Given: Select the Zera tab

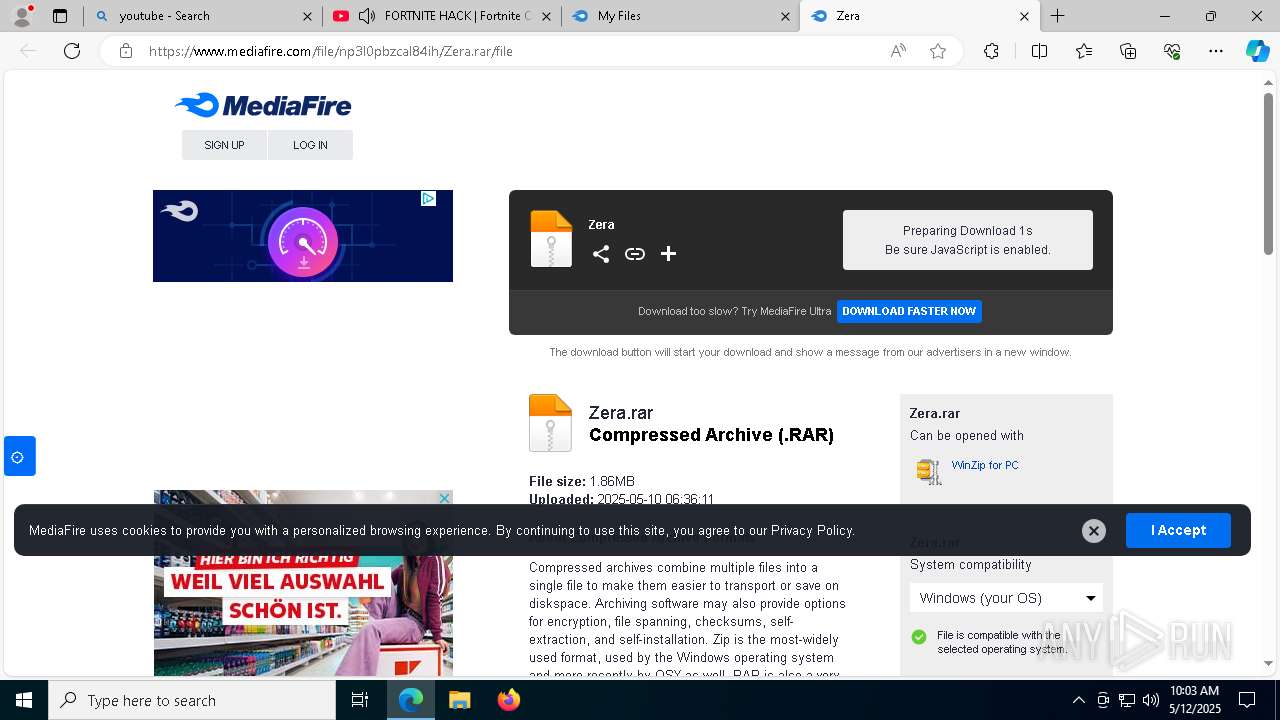Looking at the screenshot, I should 920,16.
